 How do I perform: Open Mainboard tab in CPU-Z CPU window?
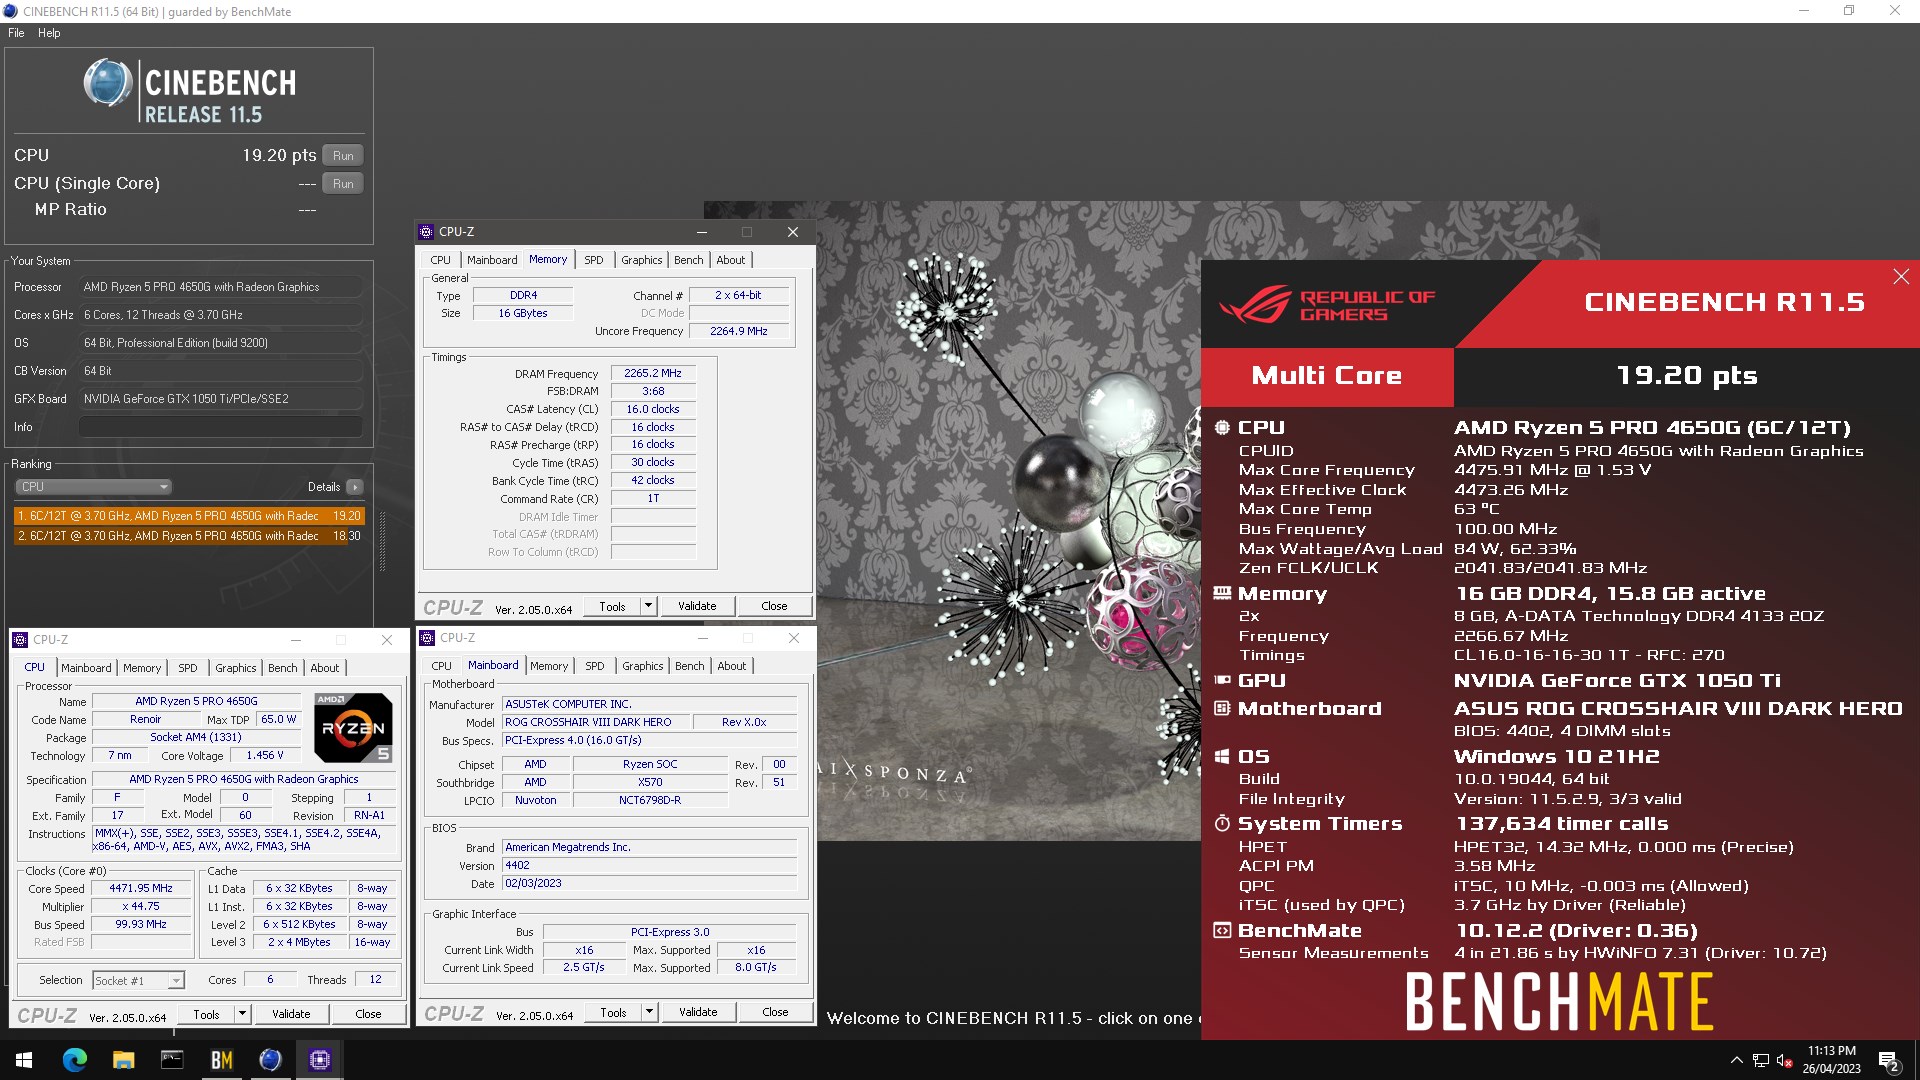coord(87,668)
